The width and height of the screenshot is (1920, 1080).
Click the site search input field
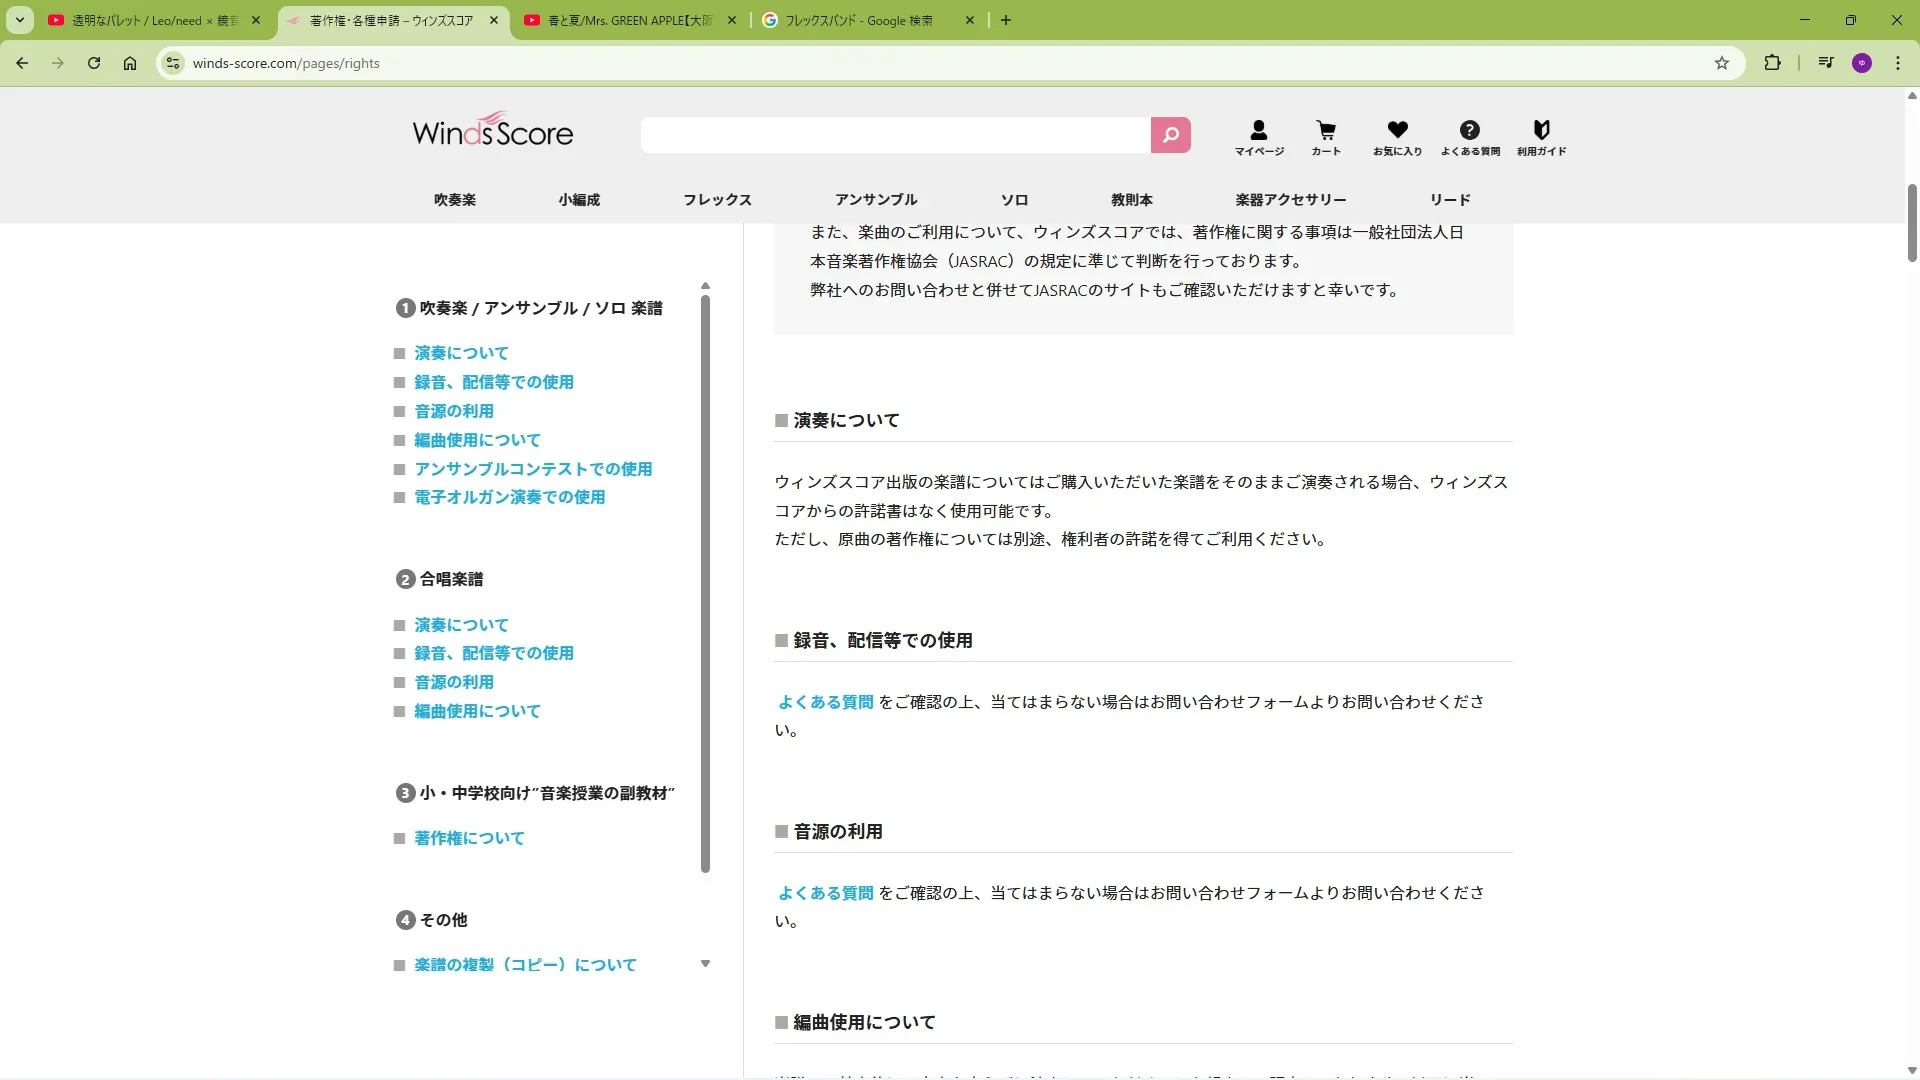(895, 135)
